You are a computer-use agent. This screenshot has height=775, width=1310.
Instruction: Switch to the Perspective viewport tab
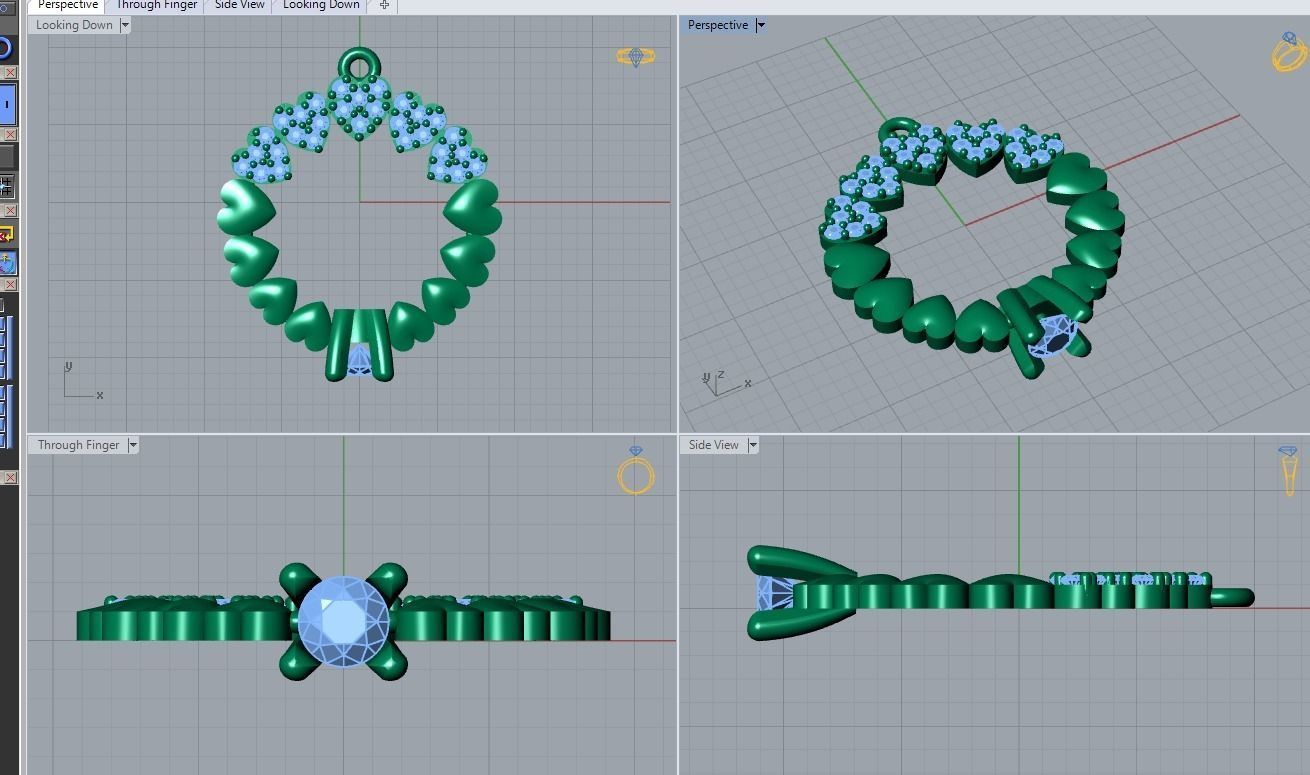coord(66,5)
